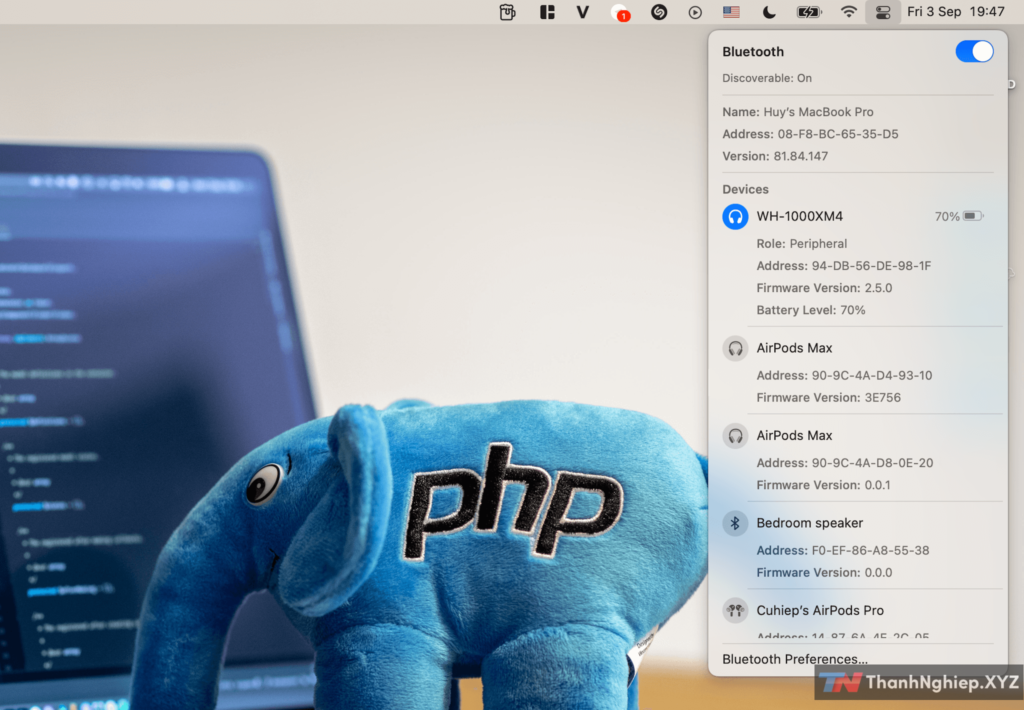The image size is (1024, 710).
Task: Open the menu bar icon with red notification badge
Action: [x=620, y=12]
